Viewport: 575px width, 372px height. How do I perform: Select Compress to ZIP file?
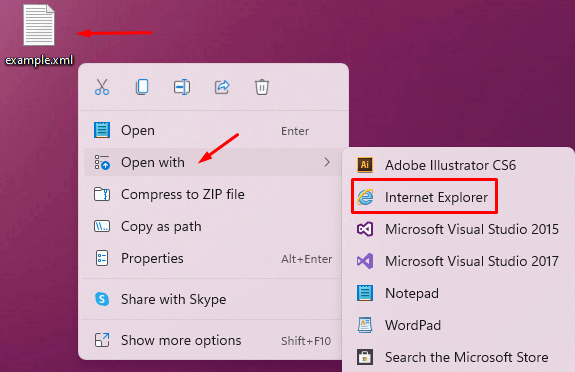coord(213,194)
